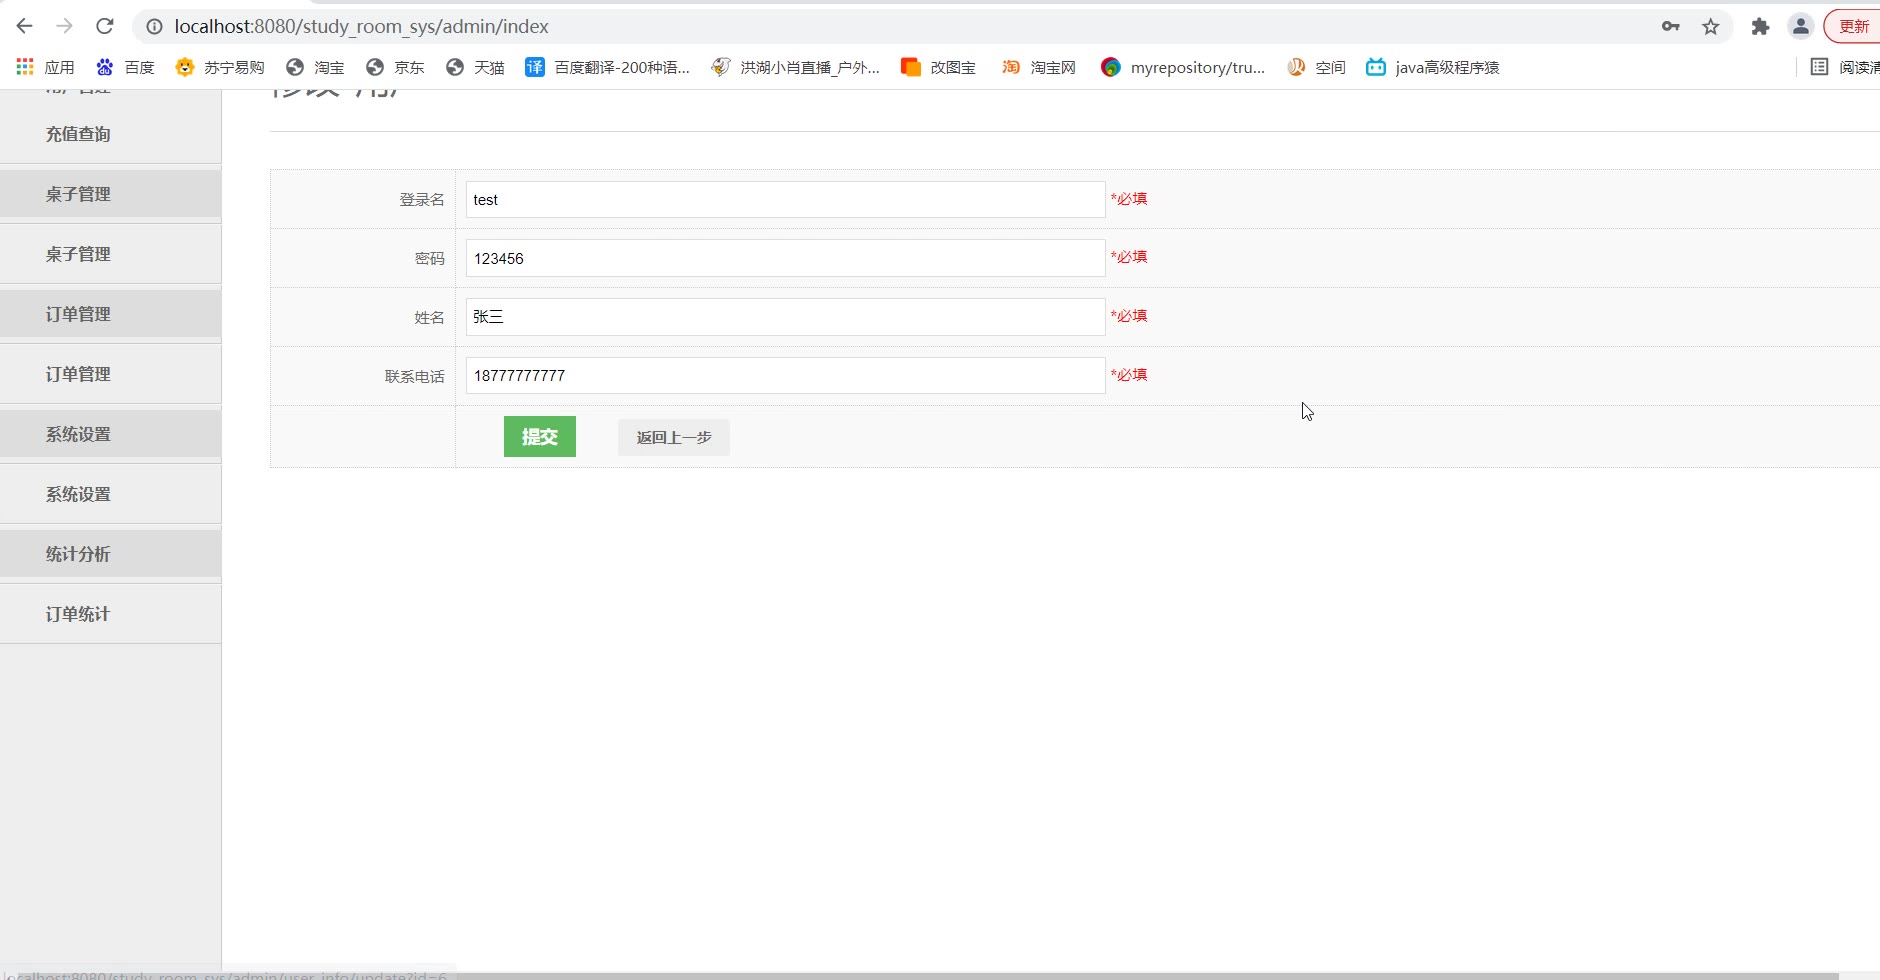1880x980 pixels.
Task: Focus the 登录名 field containing test
Action: 785,200
